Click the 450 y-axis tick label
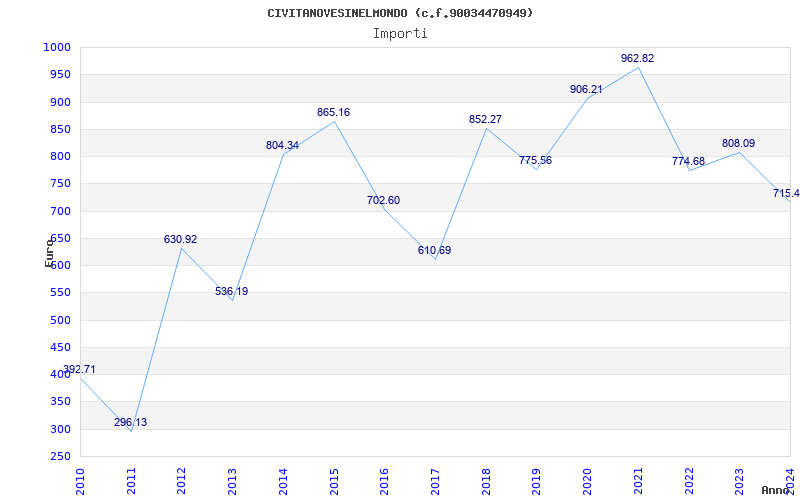Viewport: 800px width, 500px height. coord(60,347)
